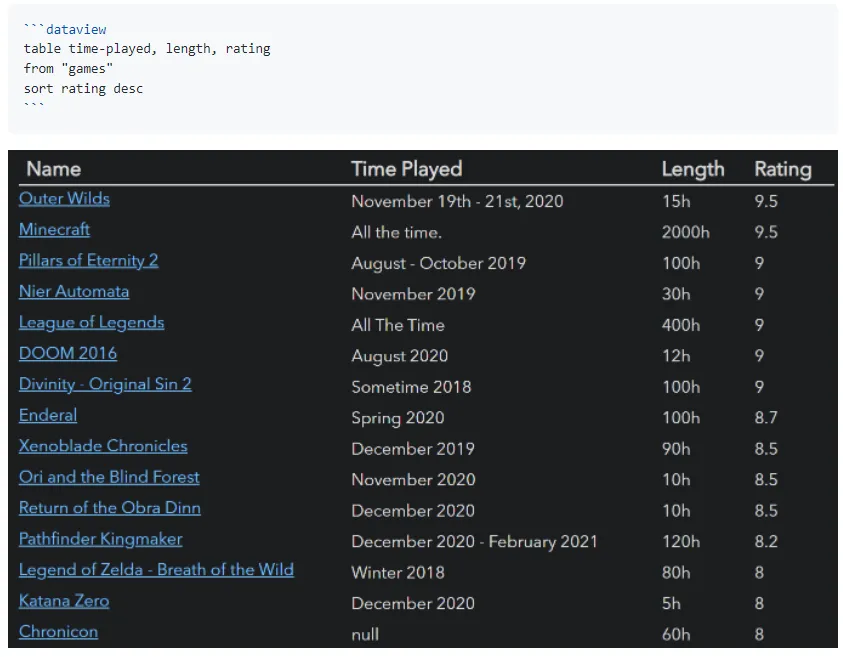Open the DOOM 2016 note
The height and width of the screenshot is (657, 843).
[x=67, y=354]
